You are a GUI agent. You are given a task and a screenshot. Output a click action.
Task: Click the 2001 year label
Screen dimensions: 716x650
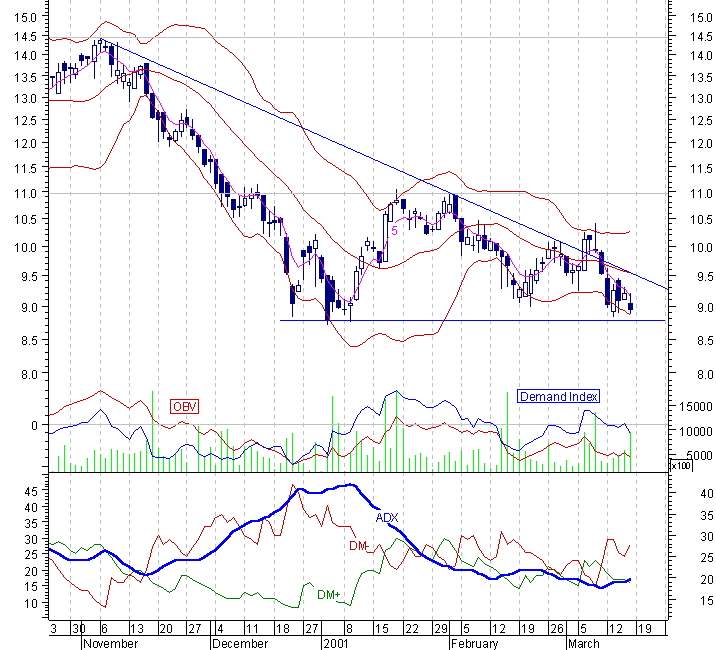tap(336, 644)
